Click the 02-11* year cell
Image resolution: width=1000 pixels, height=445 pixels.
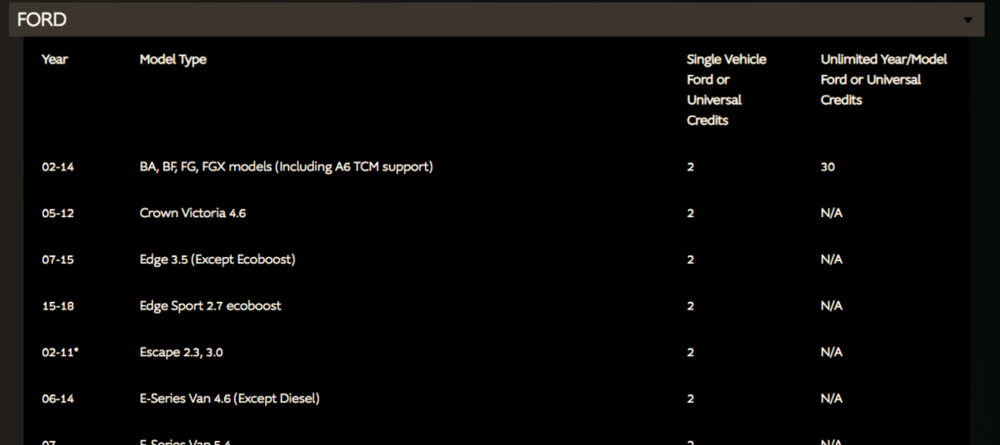(60, 352)
